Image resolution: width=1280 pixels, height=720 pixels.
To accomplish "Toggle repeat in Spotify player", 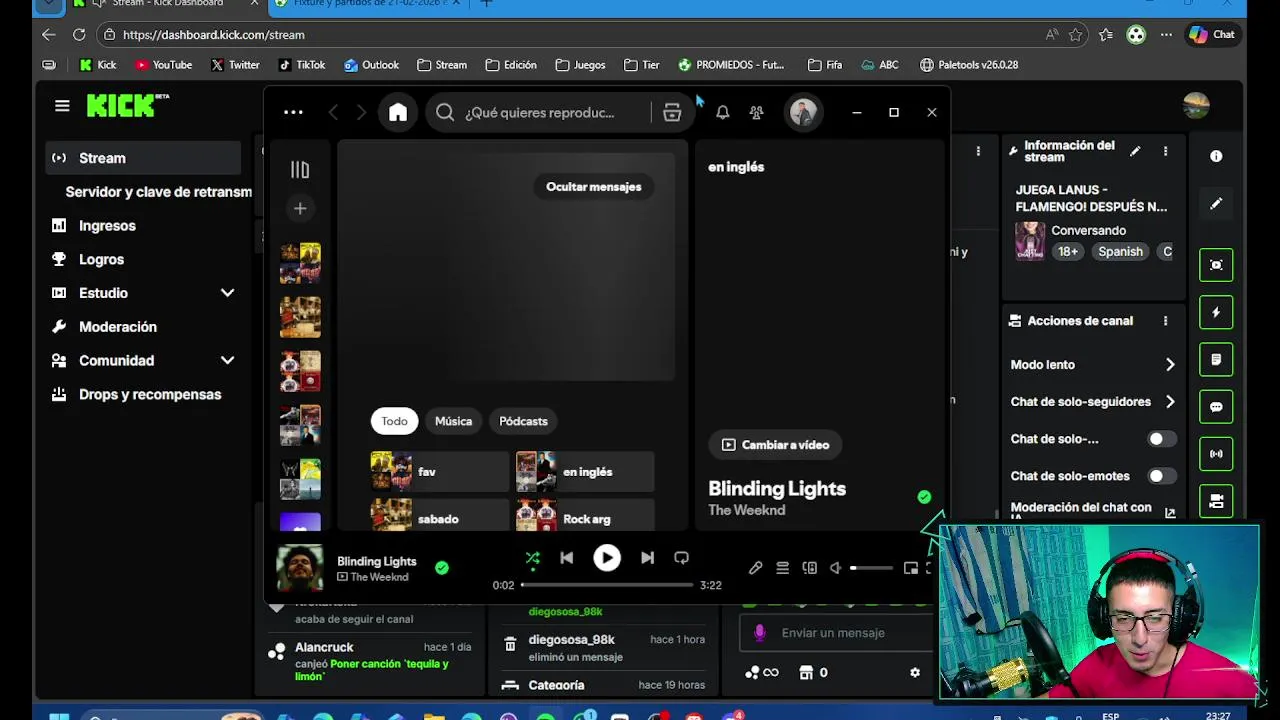I will point(681,558).
